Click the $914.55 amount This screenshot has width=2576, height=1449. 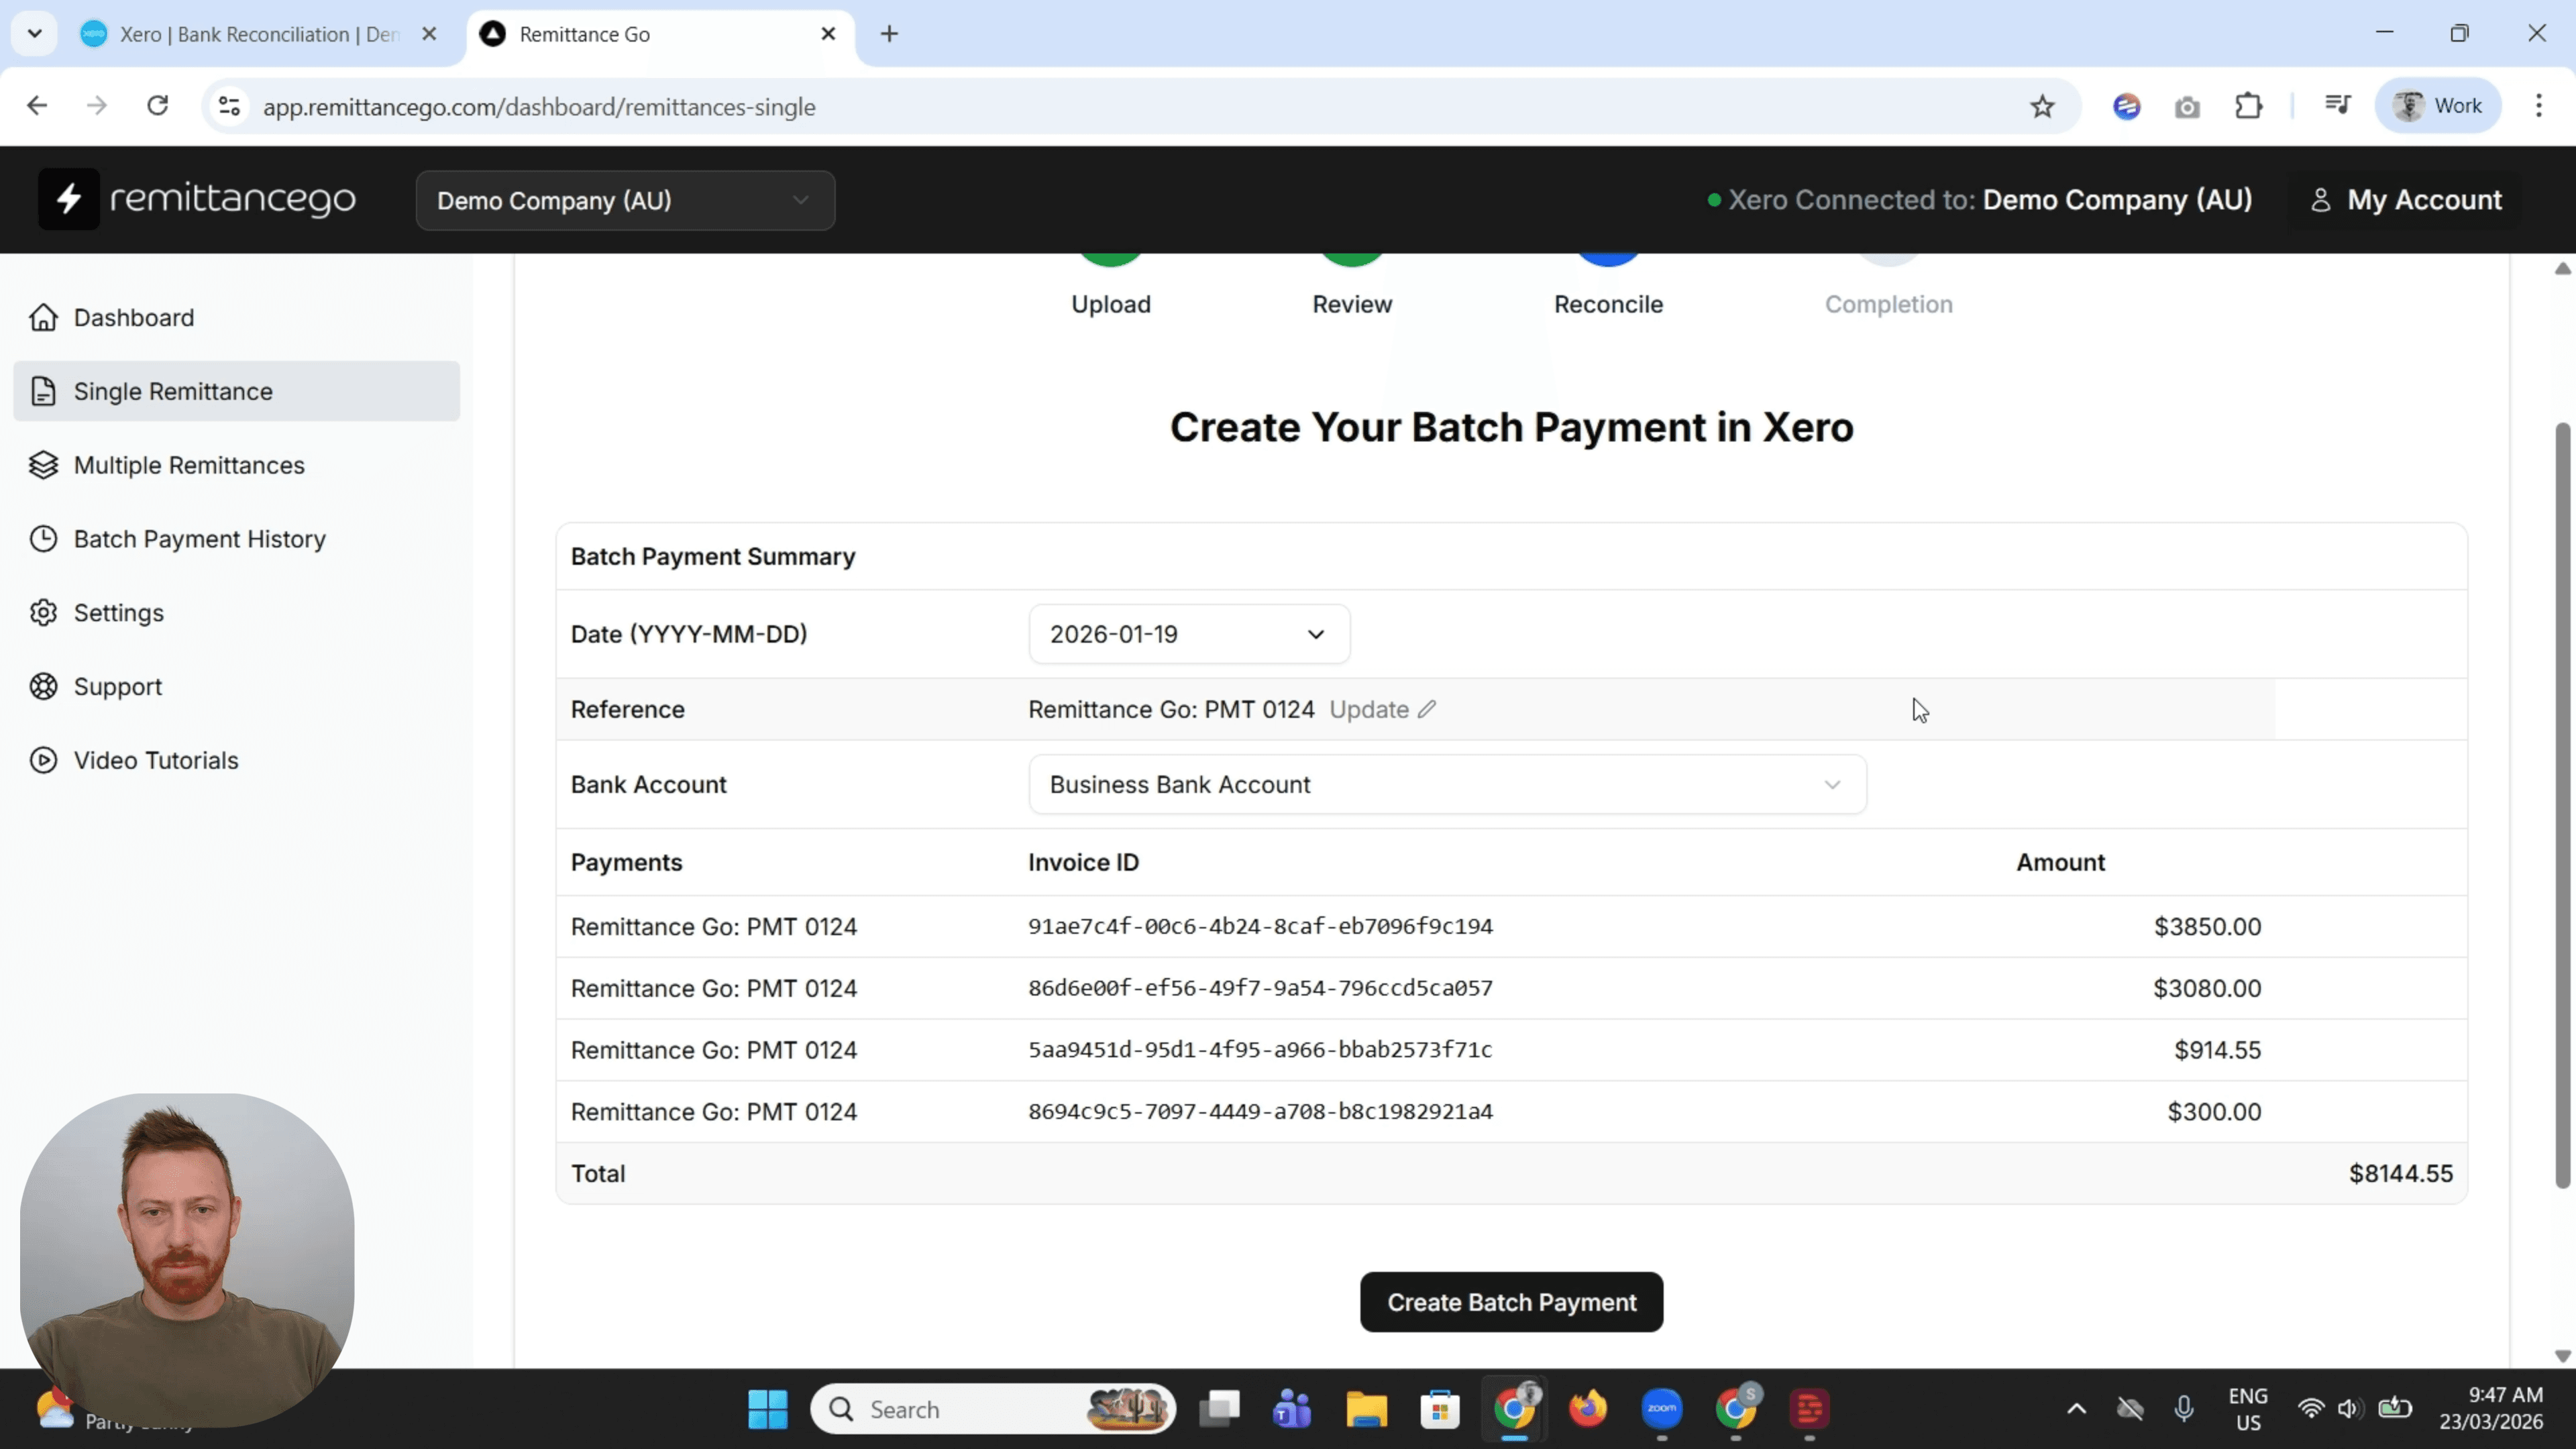click(x=2217, y=1050)
